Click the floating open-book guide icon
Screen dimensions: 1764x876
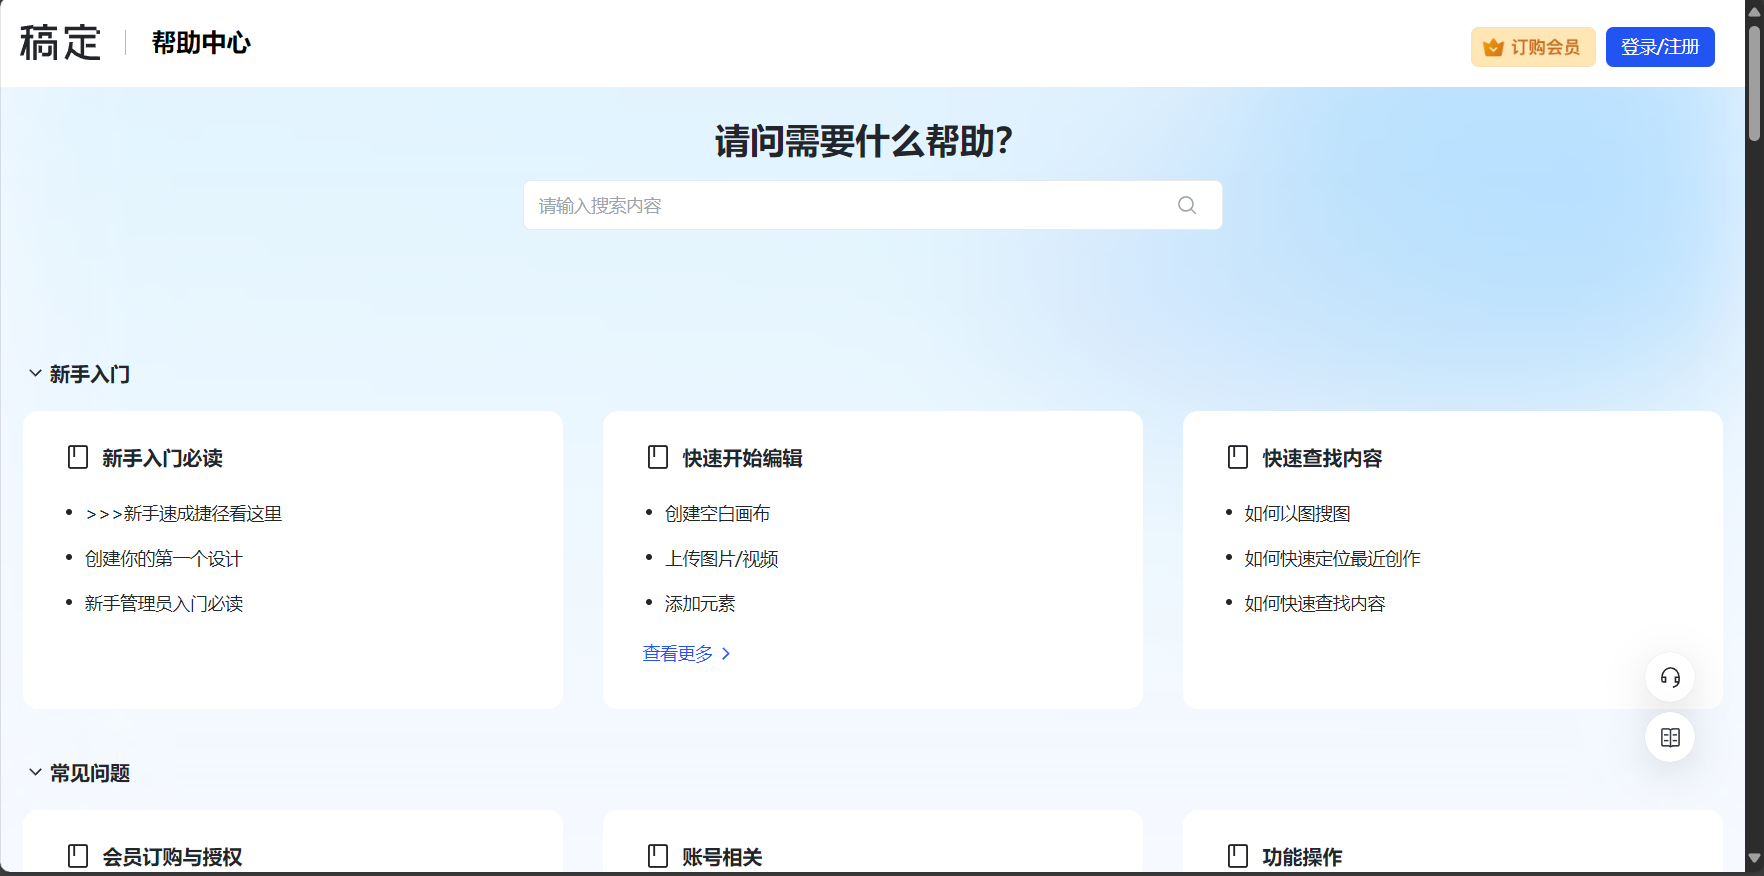pyautogui.click(x=1670, y=738)
